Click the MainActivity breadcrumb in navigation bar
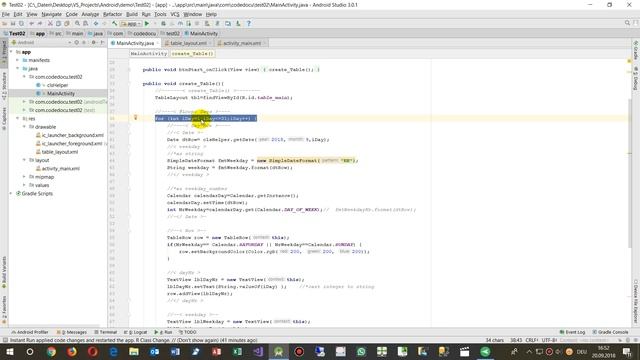640x360 pixels. coord(201,33)
